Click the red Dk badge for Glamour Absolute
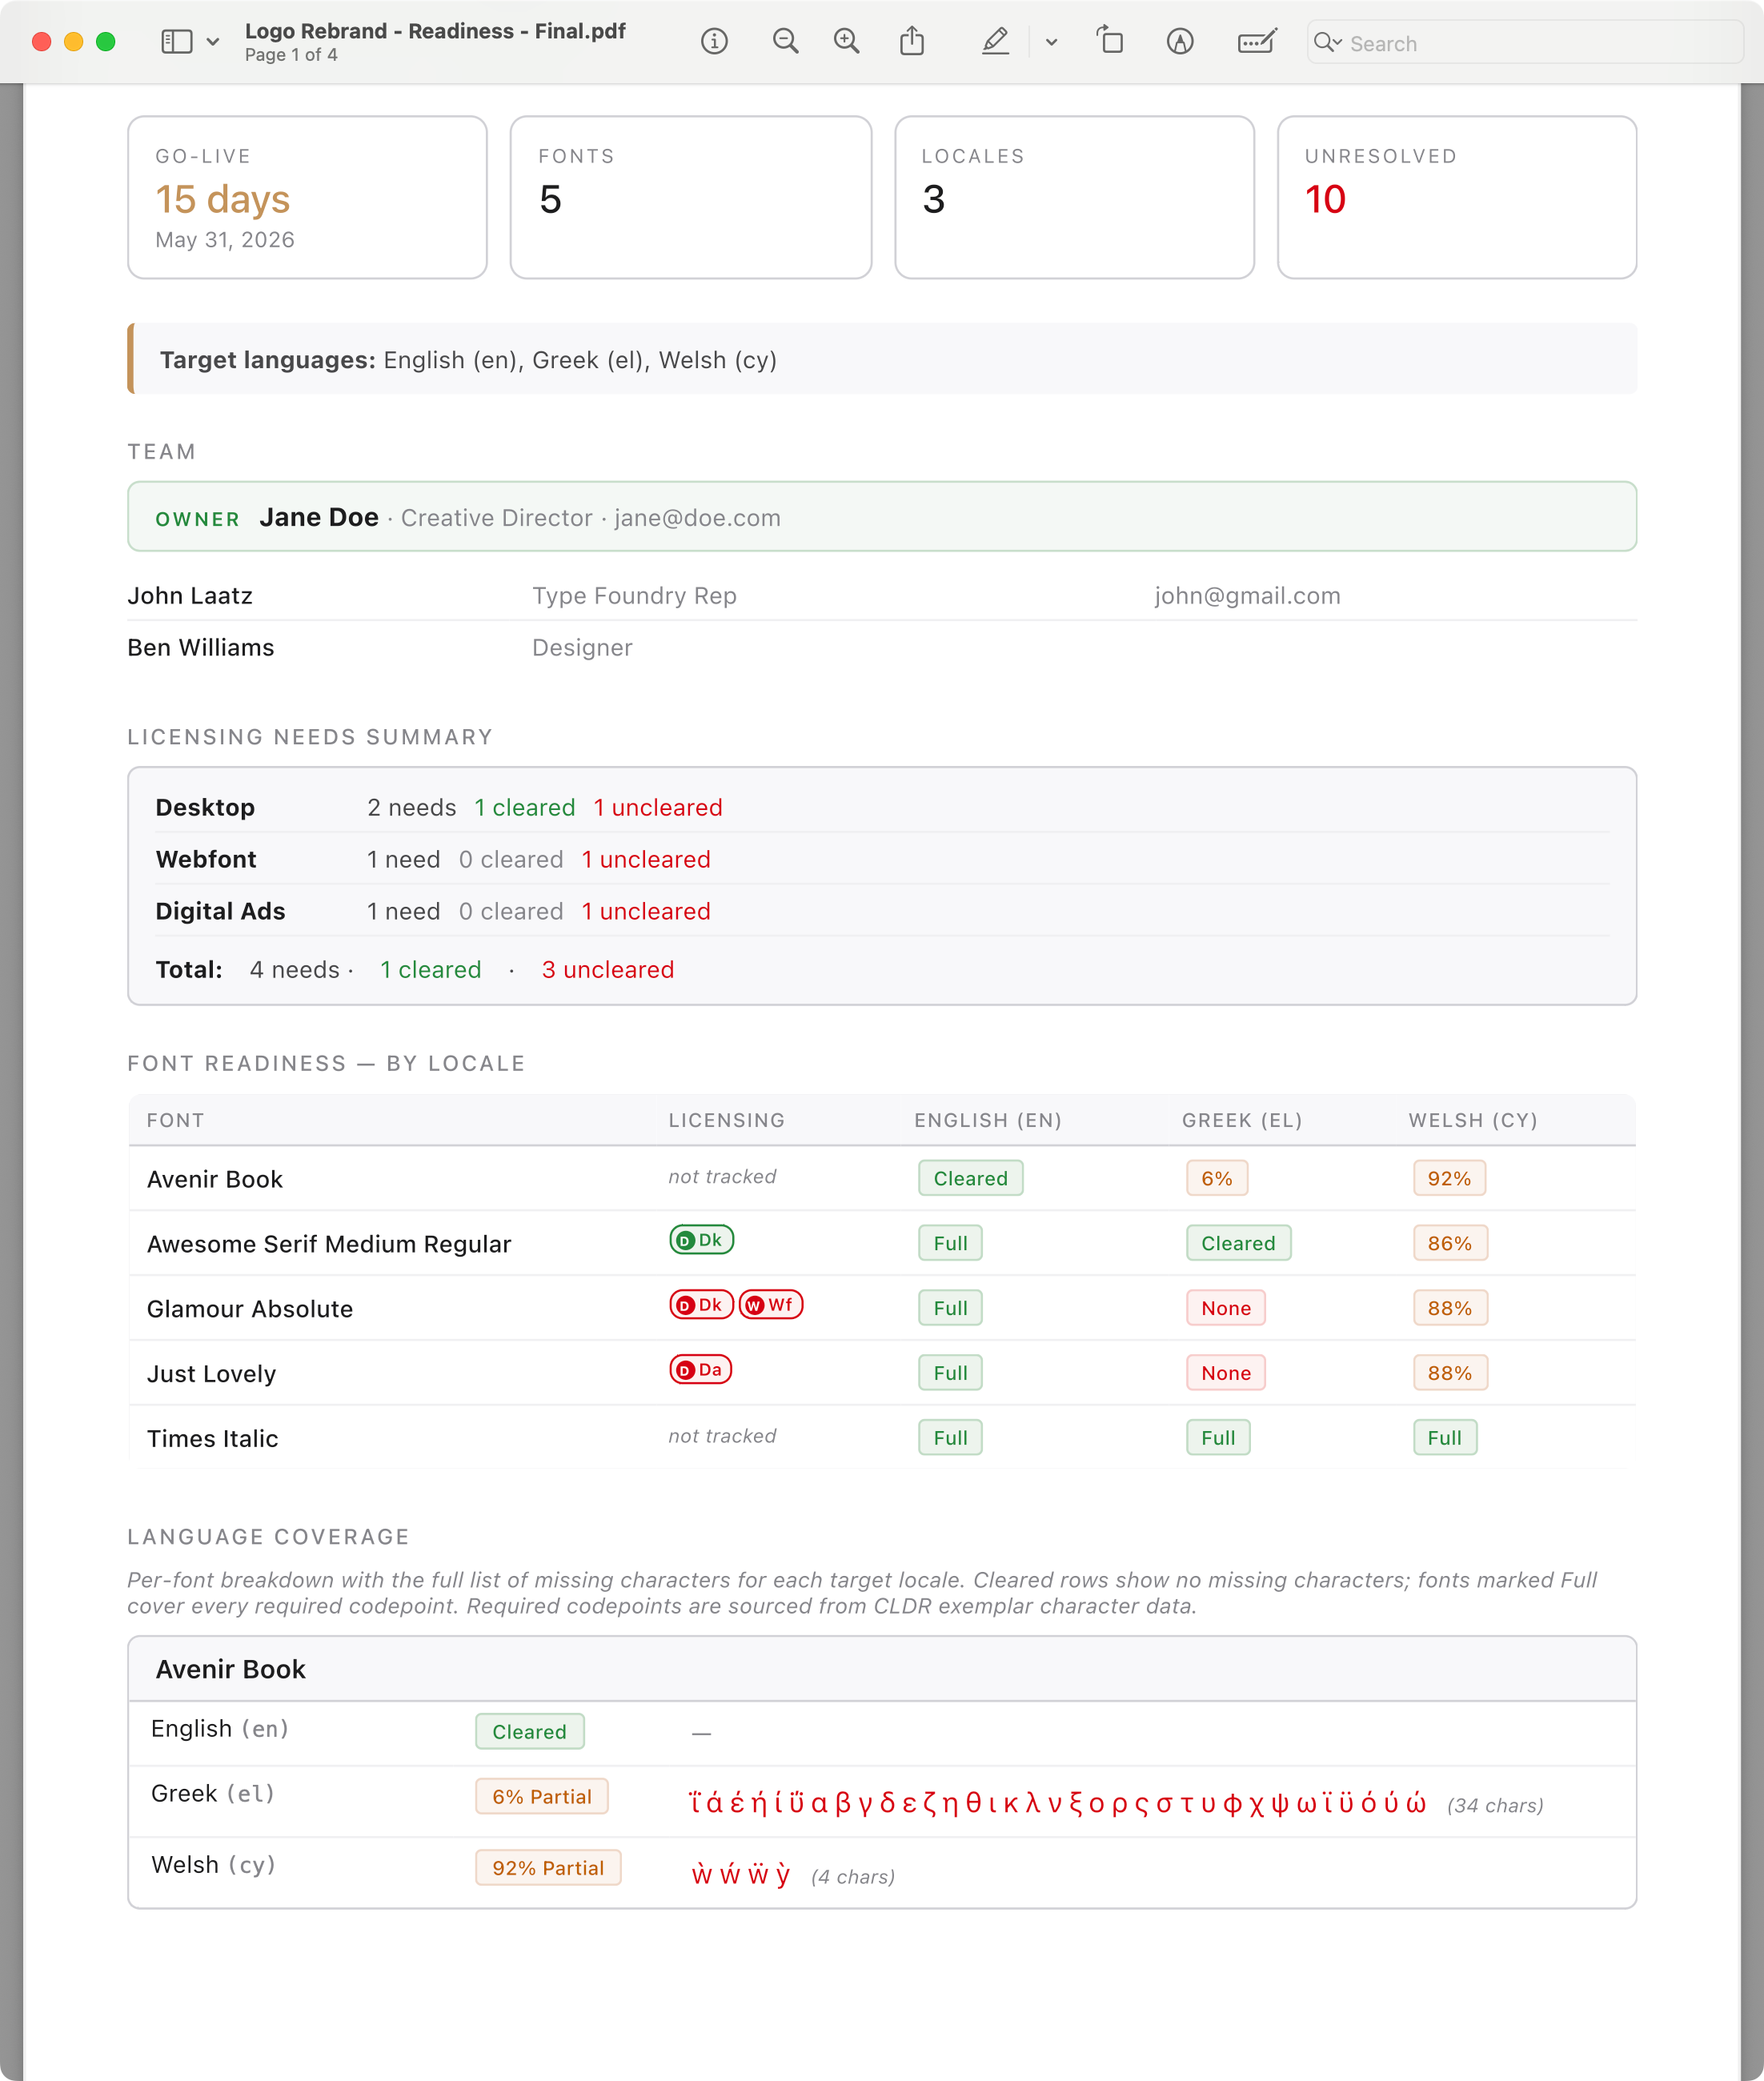1764x2081 pixels. (x=702, y=1305)
